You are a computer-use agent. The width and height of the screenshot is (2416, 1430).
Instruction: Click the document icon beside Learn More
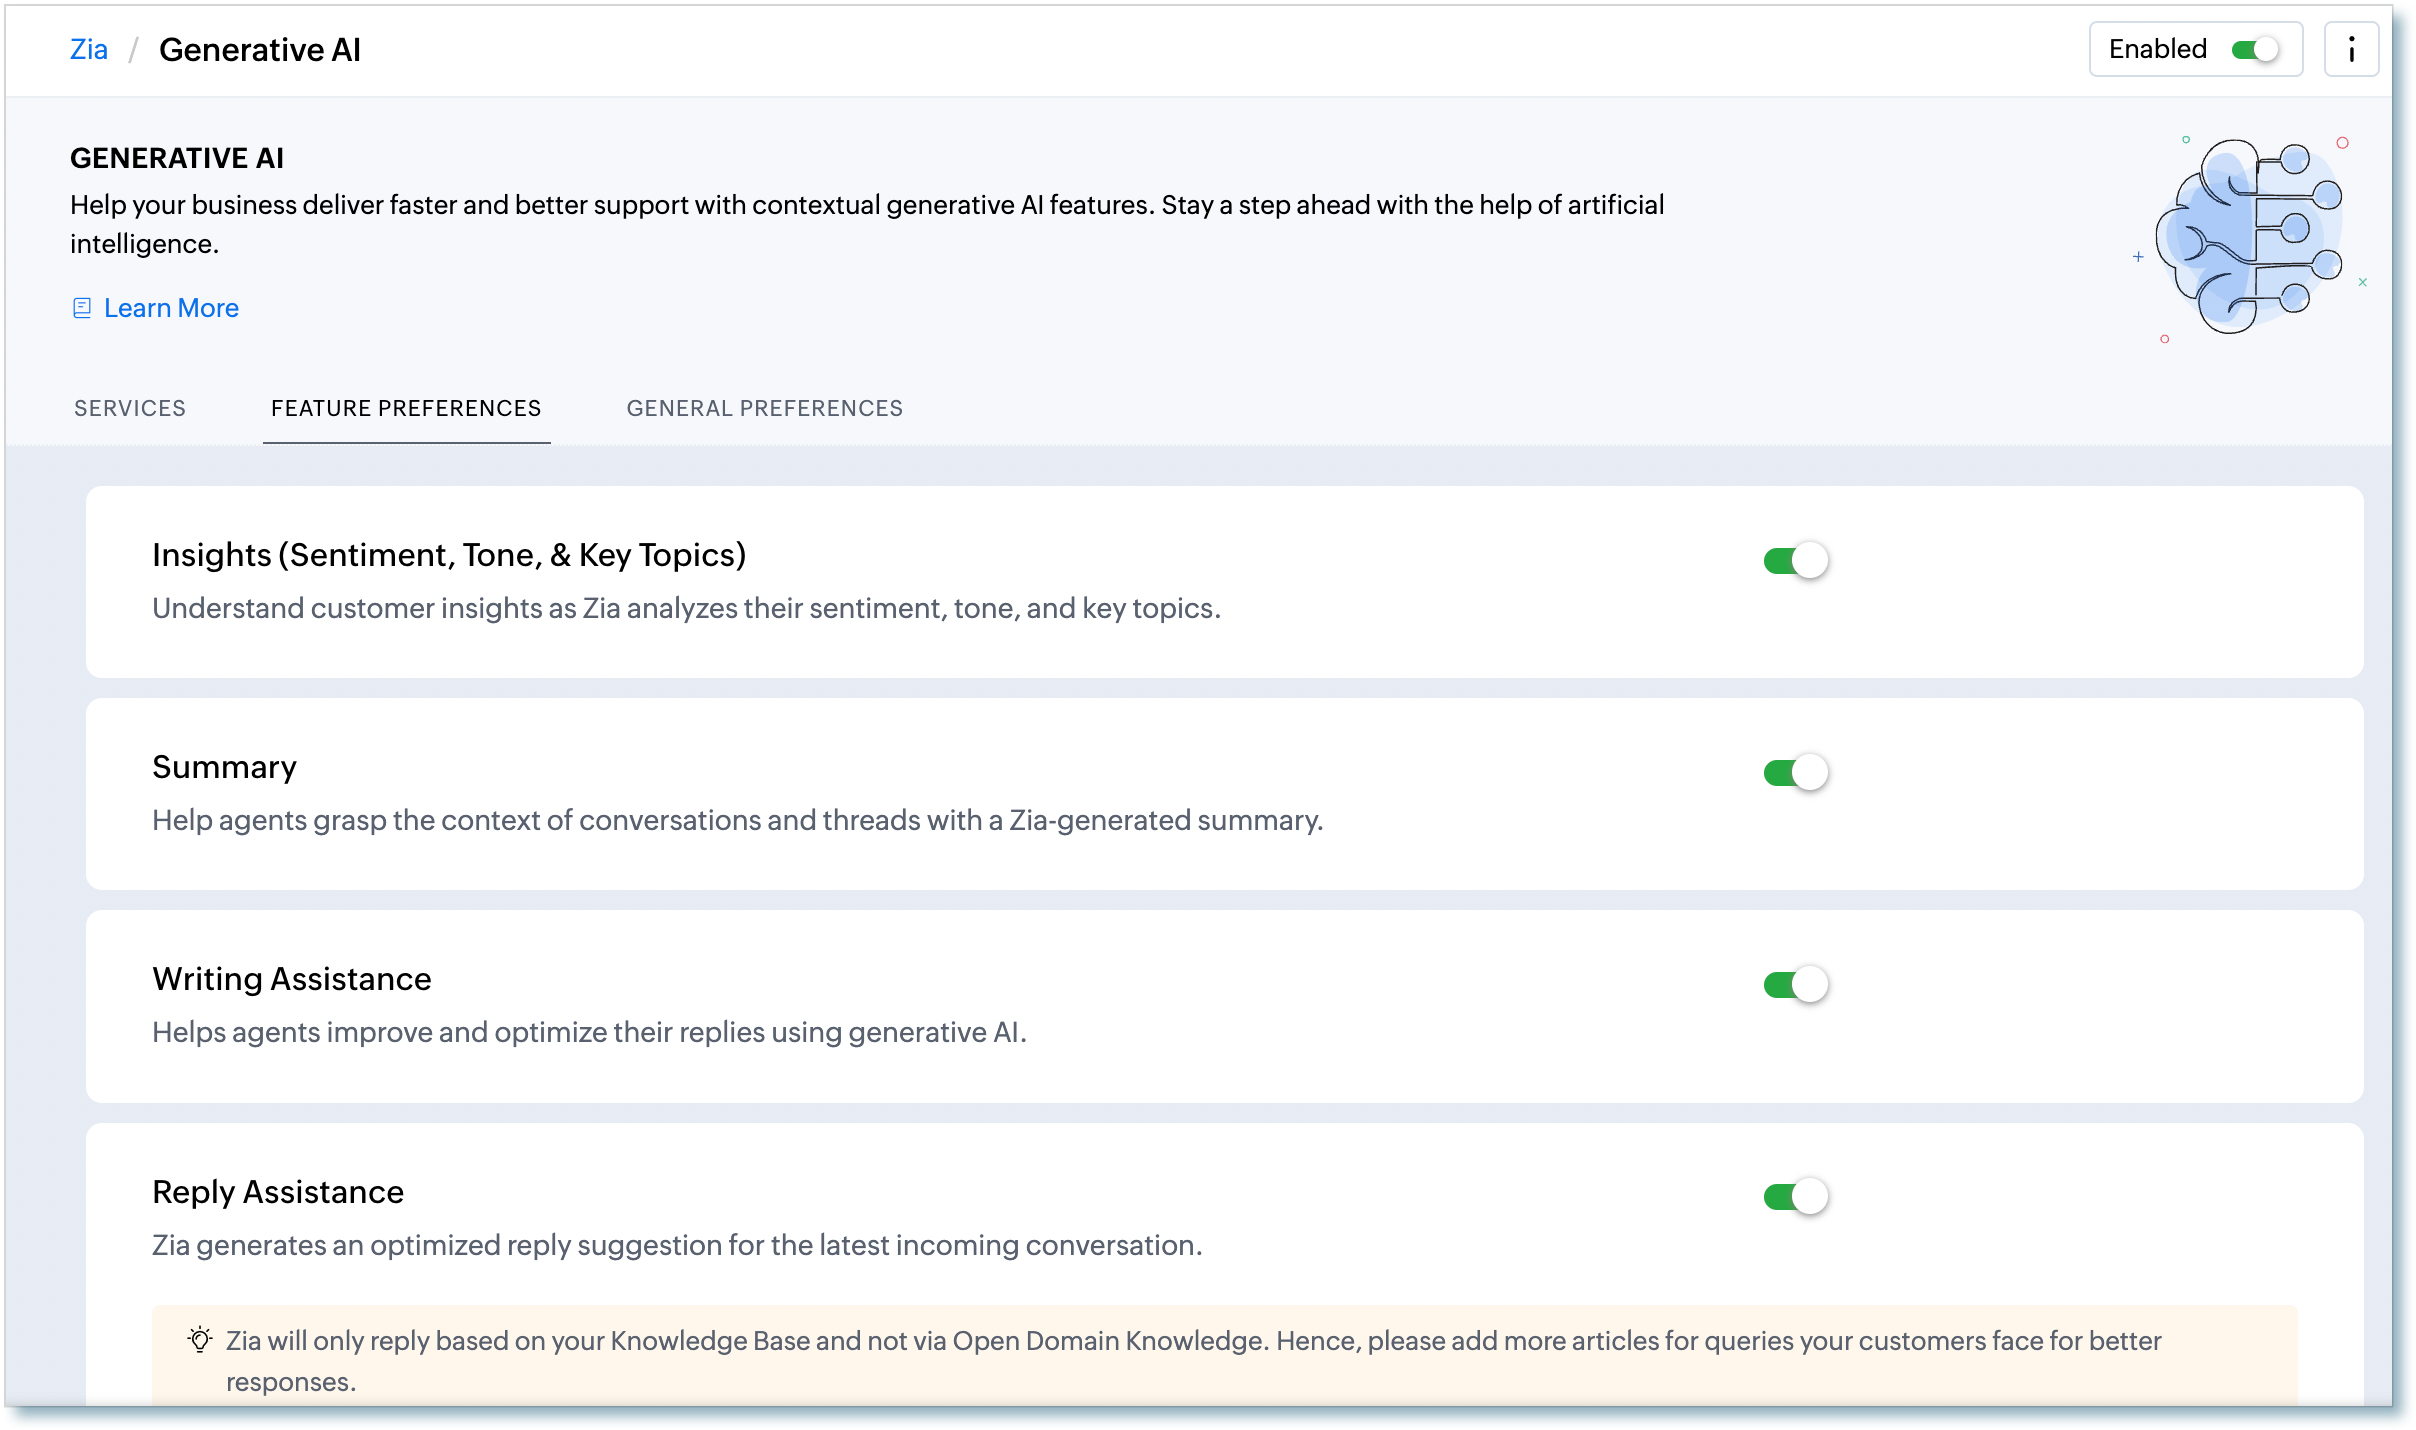pyautogui.click(x=82, y=308)
